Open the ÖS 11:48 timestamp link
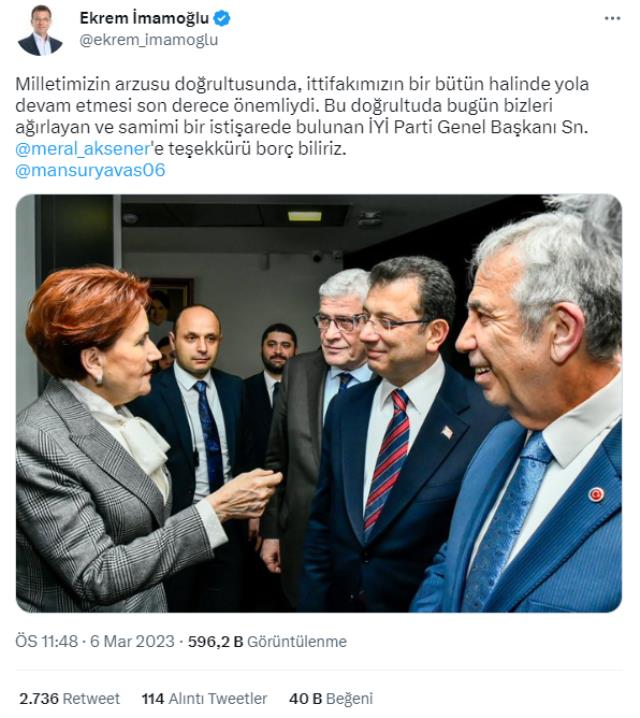 point(46,641)
